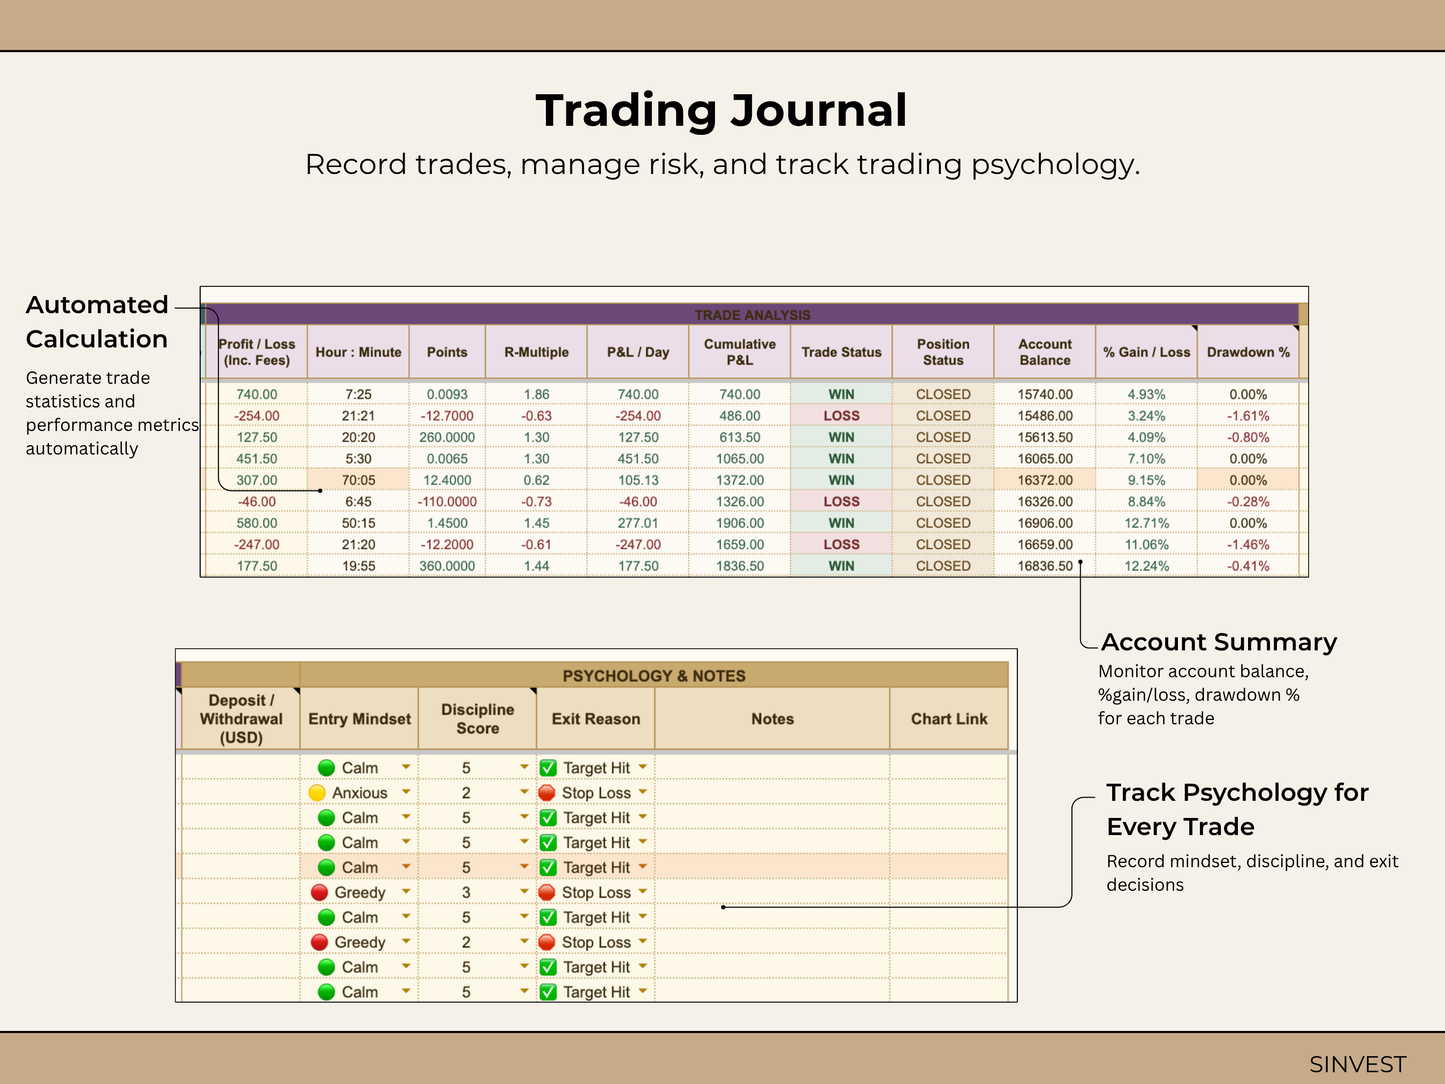Click the TRADE ANALYSIS section banner
Screen dimensions: 1445x1084
[x=752, y=315]
